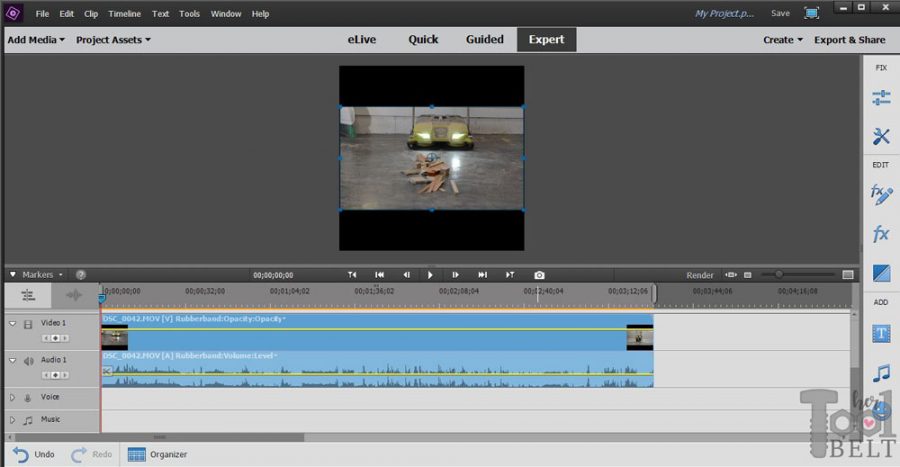Expand the Music track
Viewport: 900px width, 467px height.
[x=12, y=420]
